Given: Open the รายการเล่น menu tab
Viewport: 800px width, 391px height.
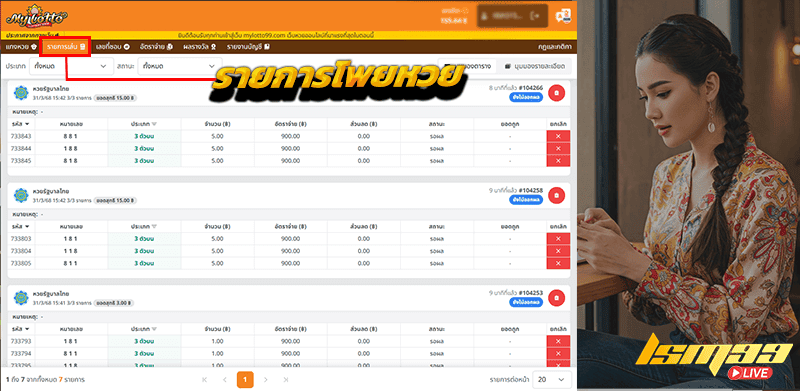Looking at the screenshot, I should point(65,46).
